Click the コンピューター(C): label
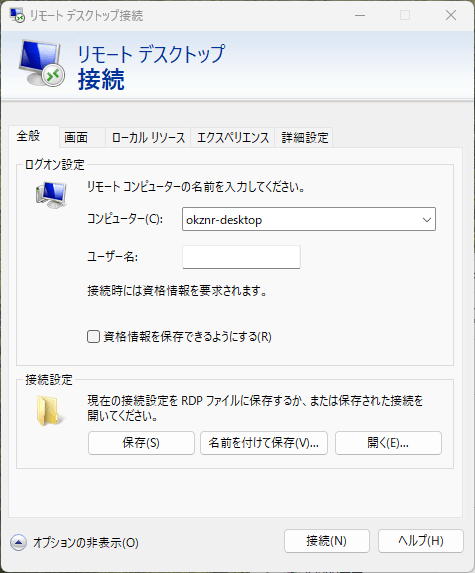 click(125, 219)
